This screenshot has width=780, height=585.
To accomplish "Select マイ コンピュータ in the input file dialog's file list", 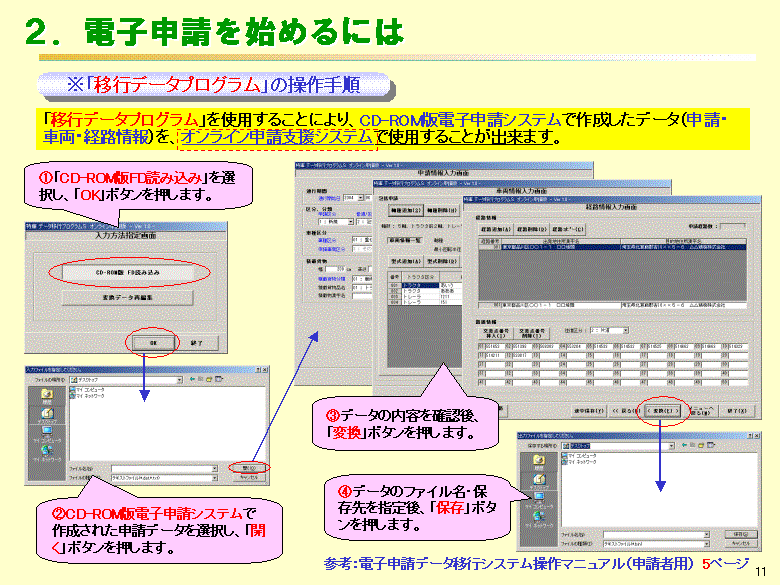I will [x=88, y=390].
